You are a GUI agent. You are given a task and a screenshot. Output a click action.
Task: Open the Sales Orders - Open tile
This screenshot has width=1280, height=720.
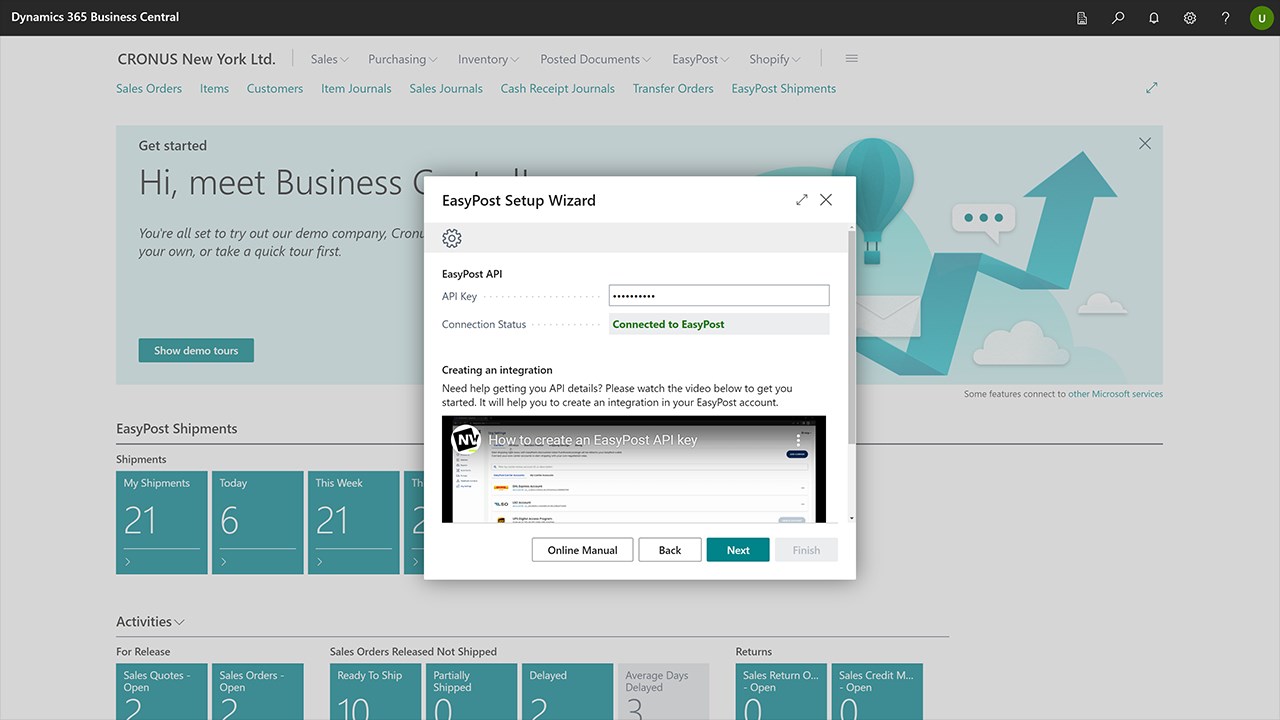(258, 692)
